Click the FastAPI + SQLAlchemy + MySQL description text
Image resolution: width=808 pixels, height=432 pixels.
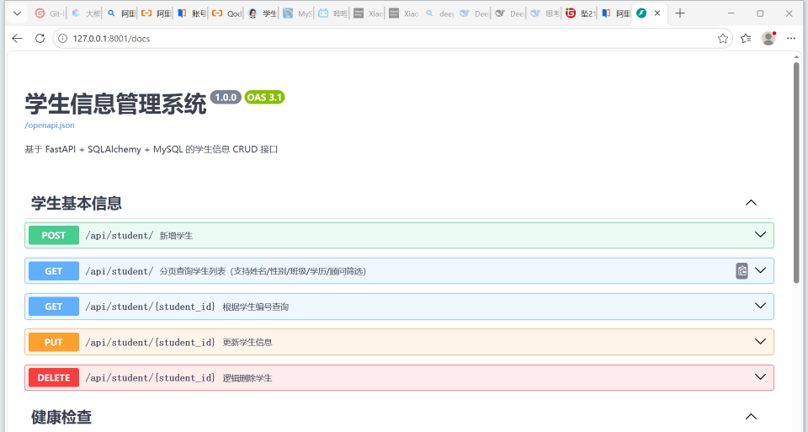[151, 149]
